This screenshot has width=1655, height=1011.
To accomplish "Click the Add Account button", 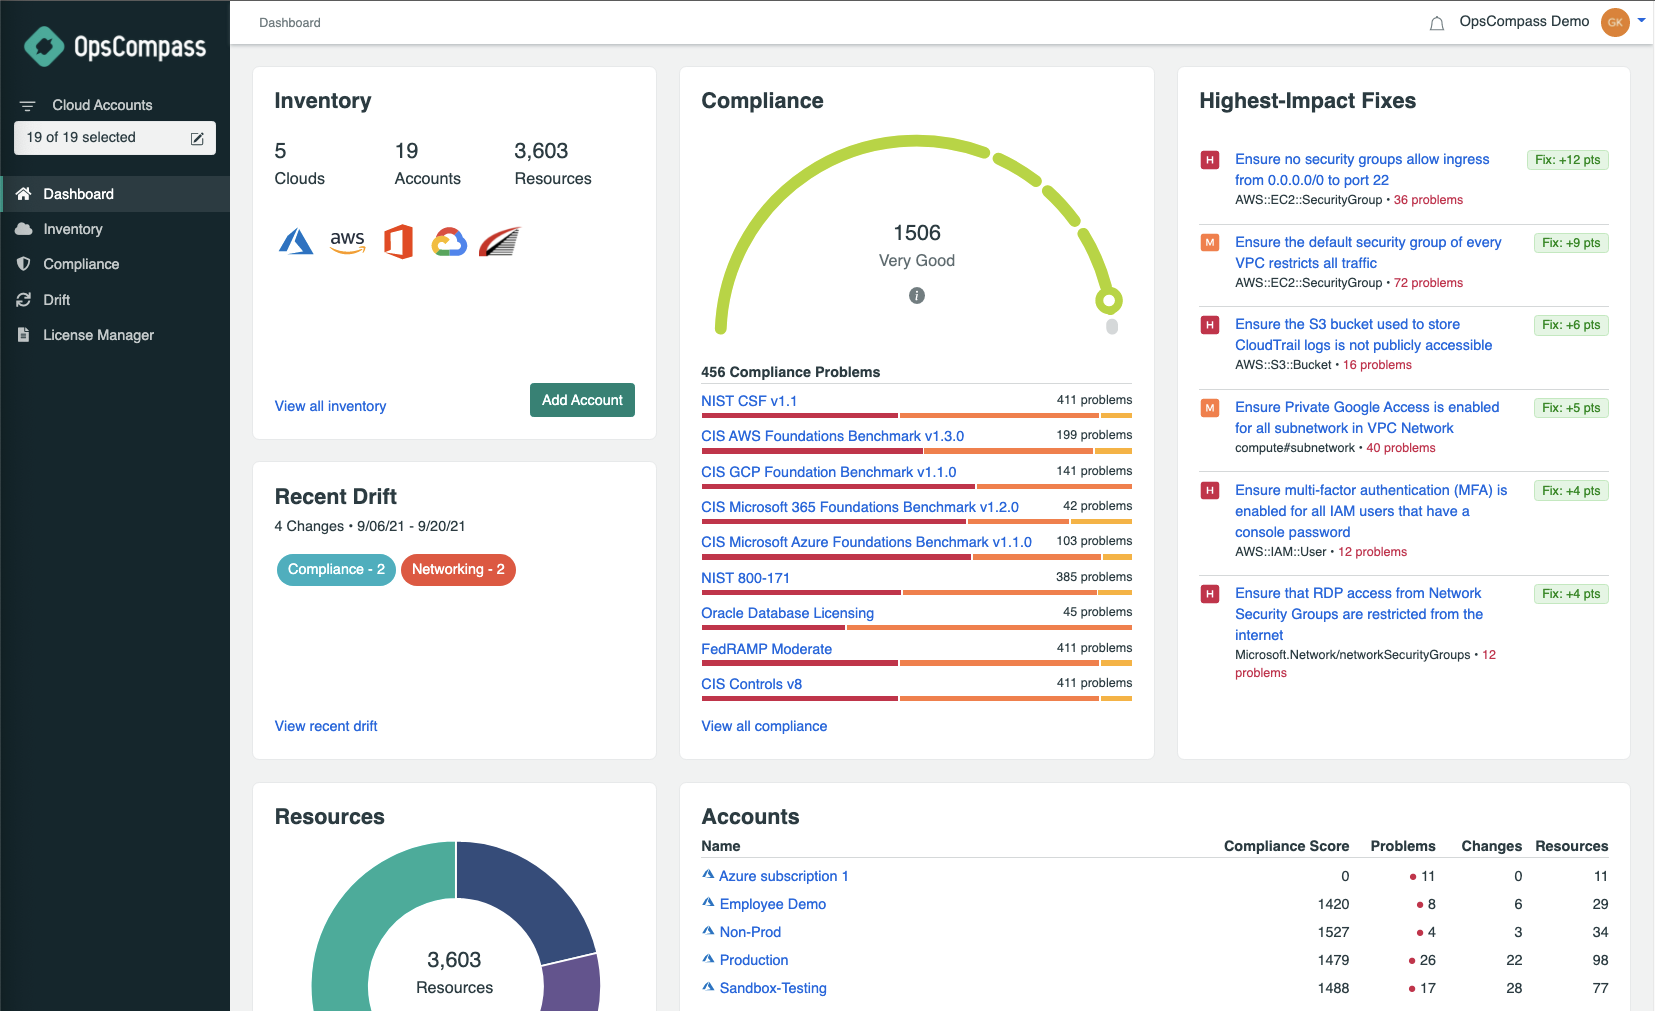I will pos(582,400).
